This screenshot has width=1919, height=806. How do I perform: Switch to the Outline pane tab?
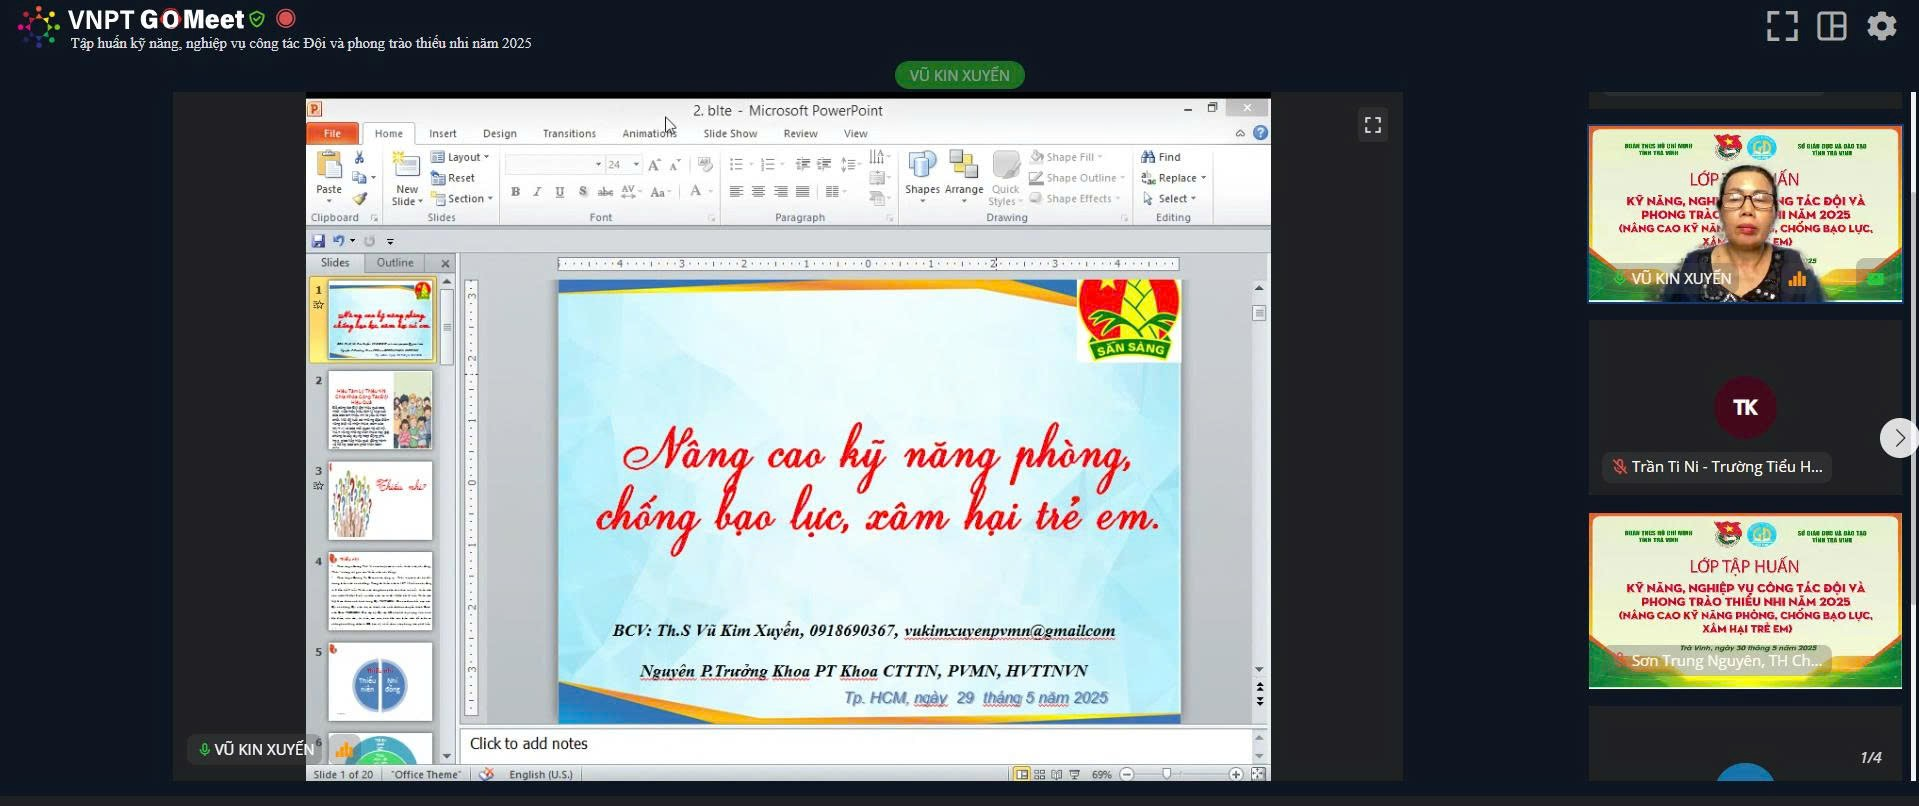tap(395, 263)
